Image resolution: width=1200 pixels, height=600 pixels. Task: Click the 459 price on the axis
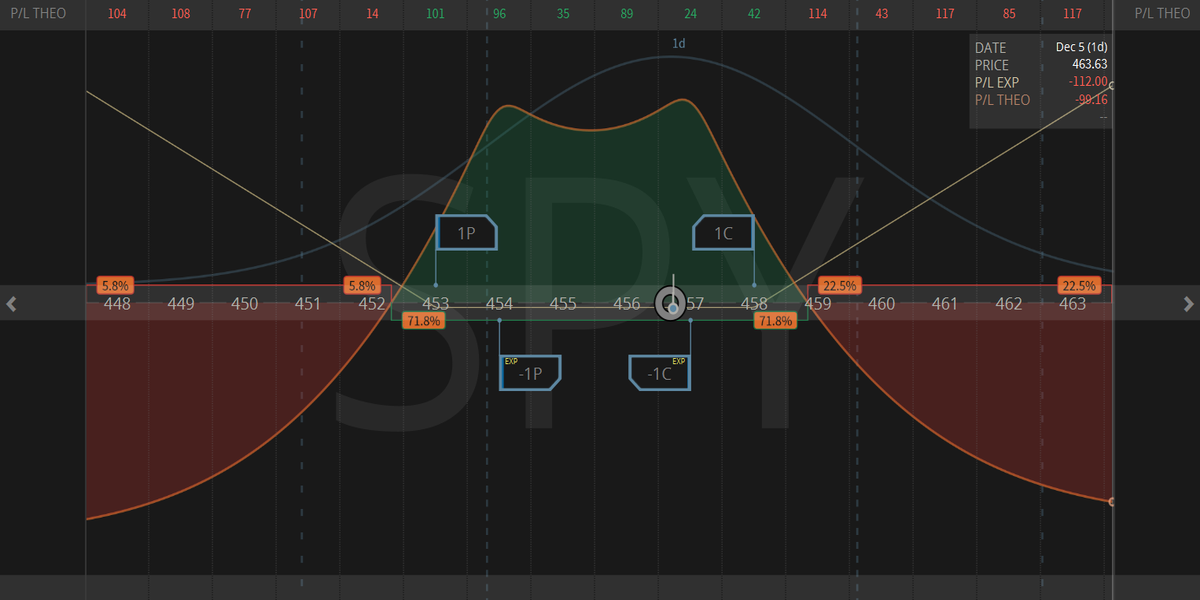coord(818,304)
